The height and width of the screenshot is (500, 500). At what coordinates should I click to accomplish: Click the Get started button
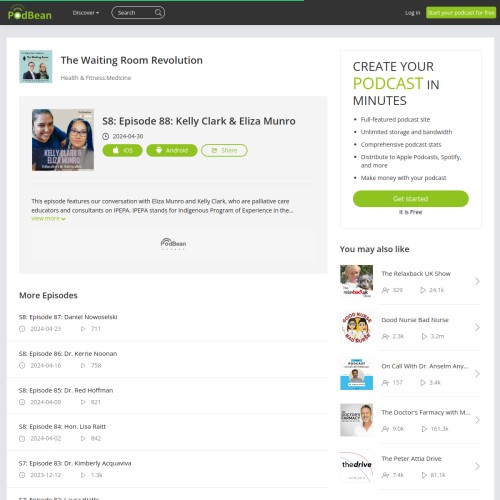tap(411, 199)
